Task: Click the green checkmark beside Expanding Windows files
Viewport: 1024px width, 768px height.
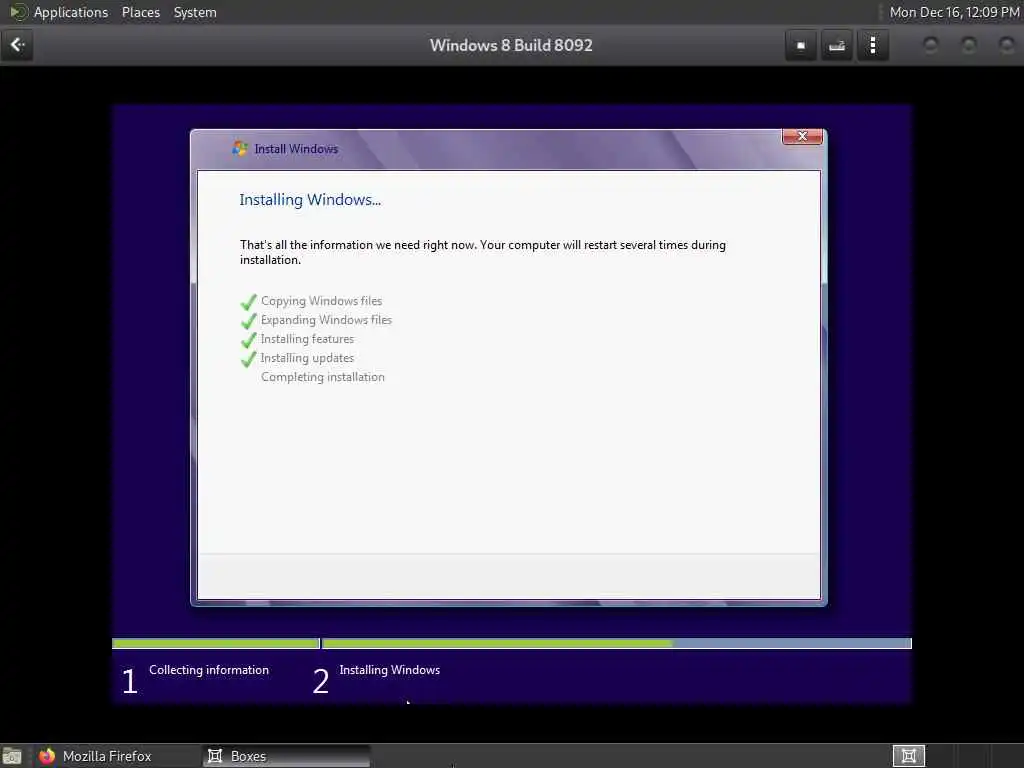Action: coord(248,321)
